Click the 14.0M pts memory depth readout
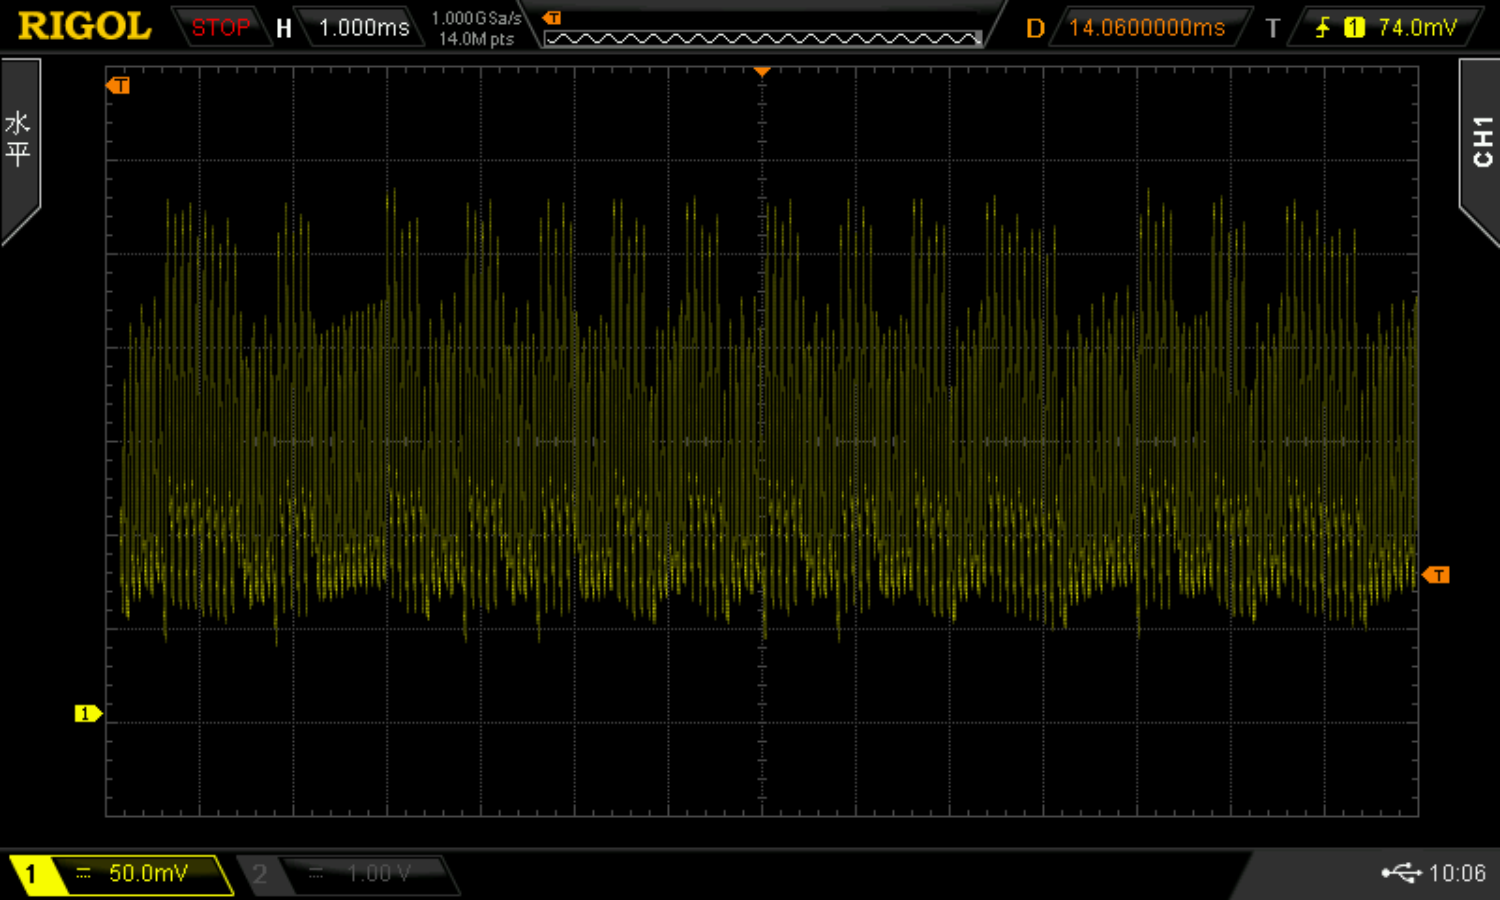The width and height of the screenshot is (1500, 900). pos(476,39)
